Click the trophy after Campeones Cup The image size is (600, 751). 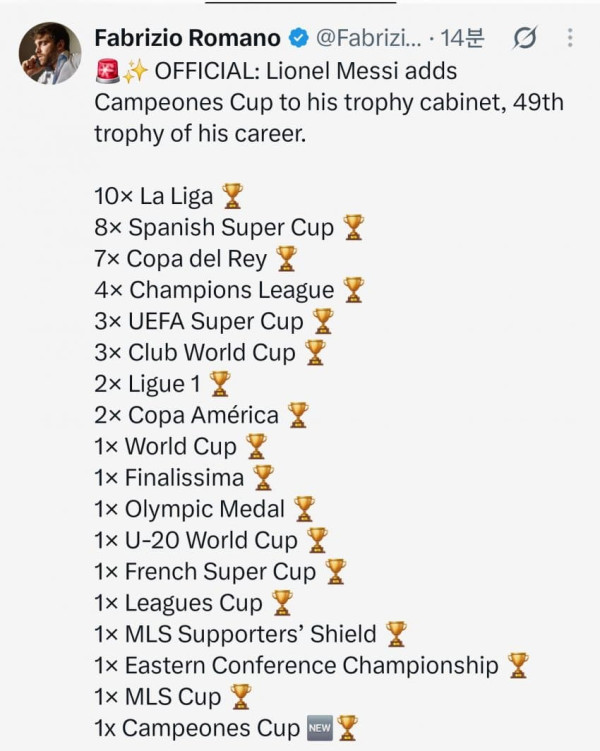click(x=348, y=728)
